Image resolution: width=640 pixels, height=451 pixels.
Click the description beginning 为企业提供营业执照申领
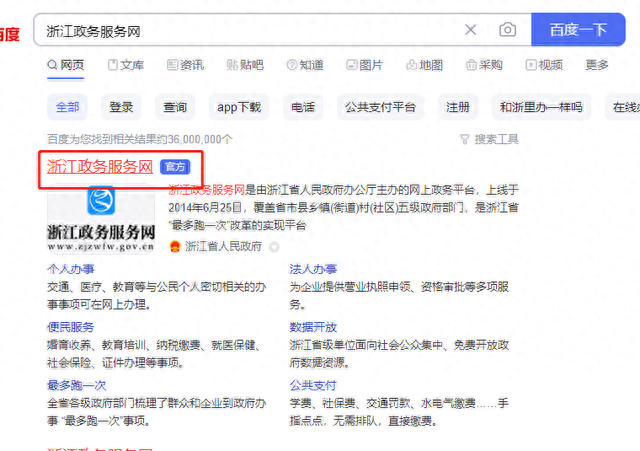click(x=399, y=295)
